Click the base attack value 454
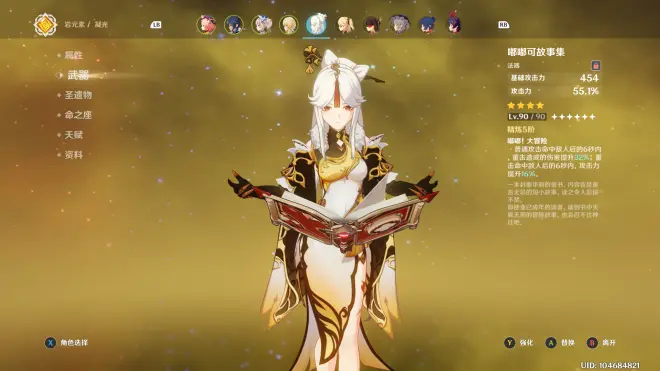Viewport: 660px width, 371px height. pyautogui.click(x=589, y=78)
